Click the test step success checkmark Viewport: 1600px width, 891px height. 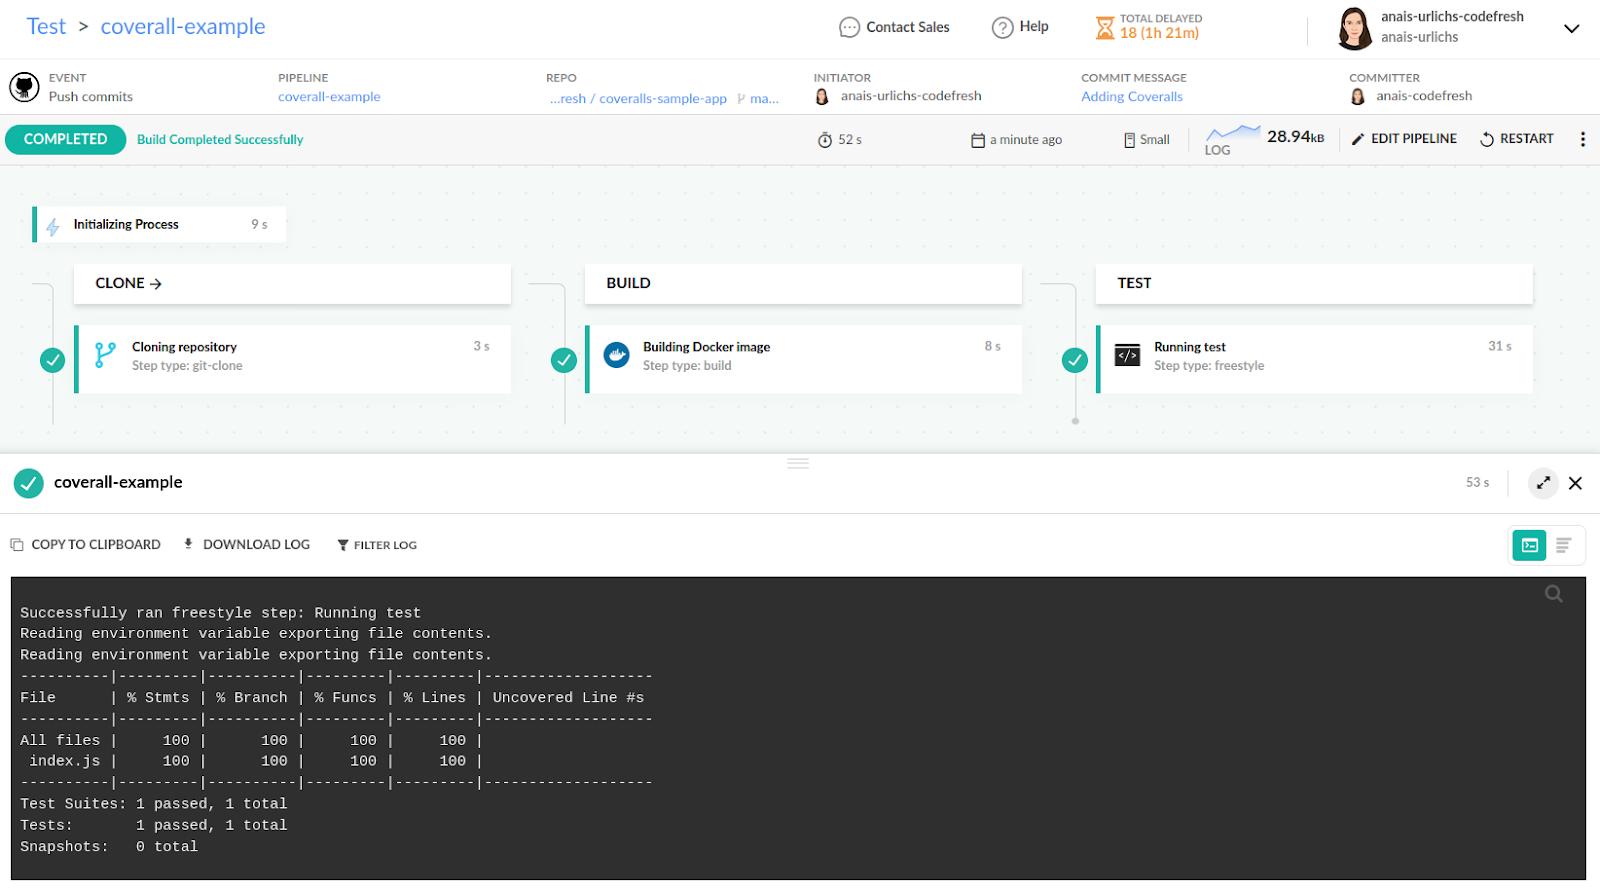pyautogui.click(x=1075, y=360)
